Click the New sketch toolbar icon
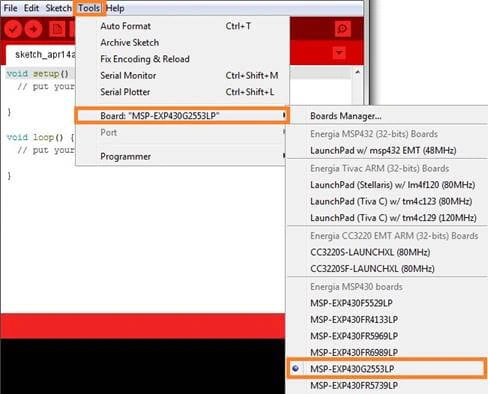Screen dimensions: 488x394 (57, 29)
